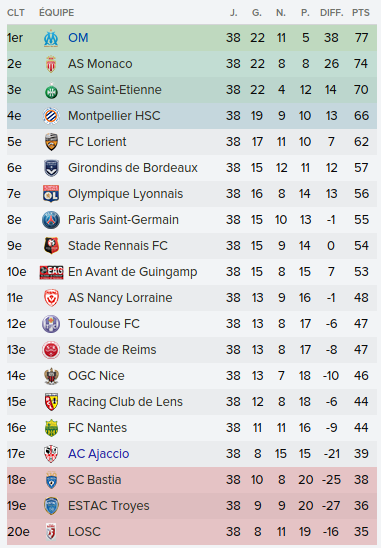Select the En Avant de Guingamp EAG logo

pos(51,272)
